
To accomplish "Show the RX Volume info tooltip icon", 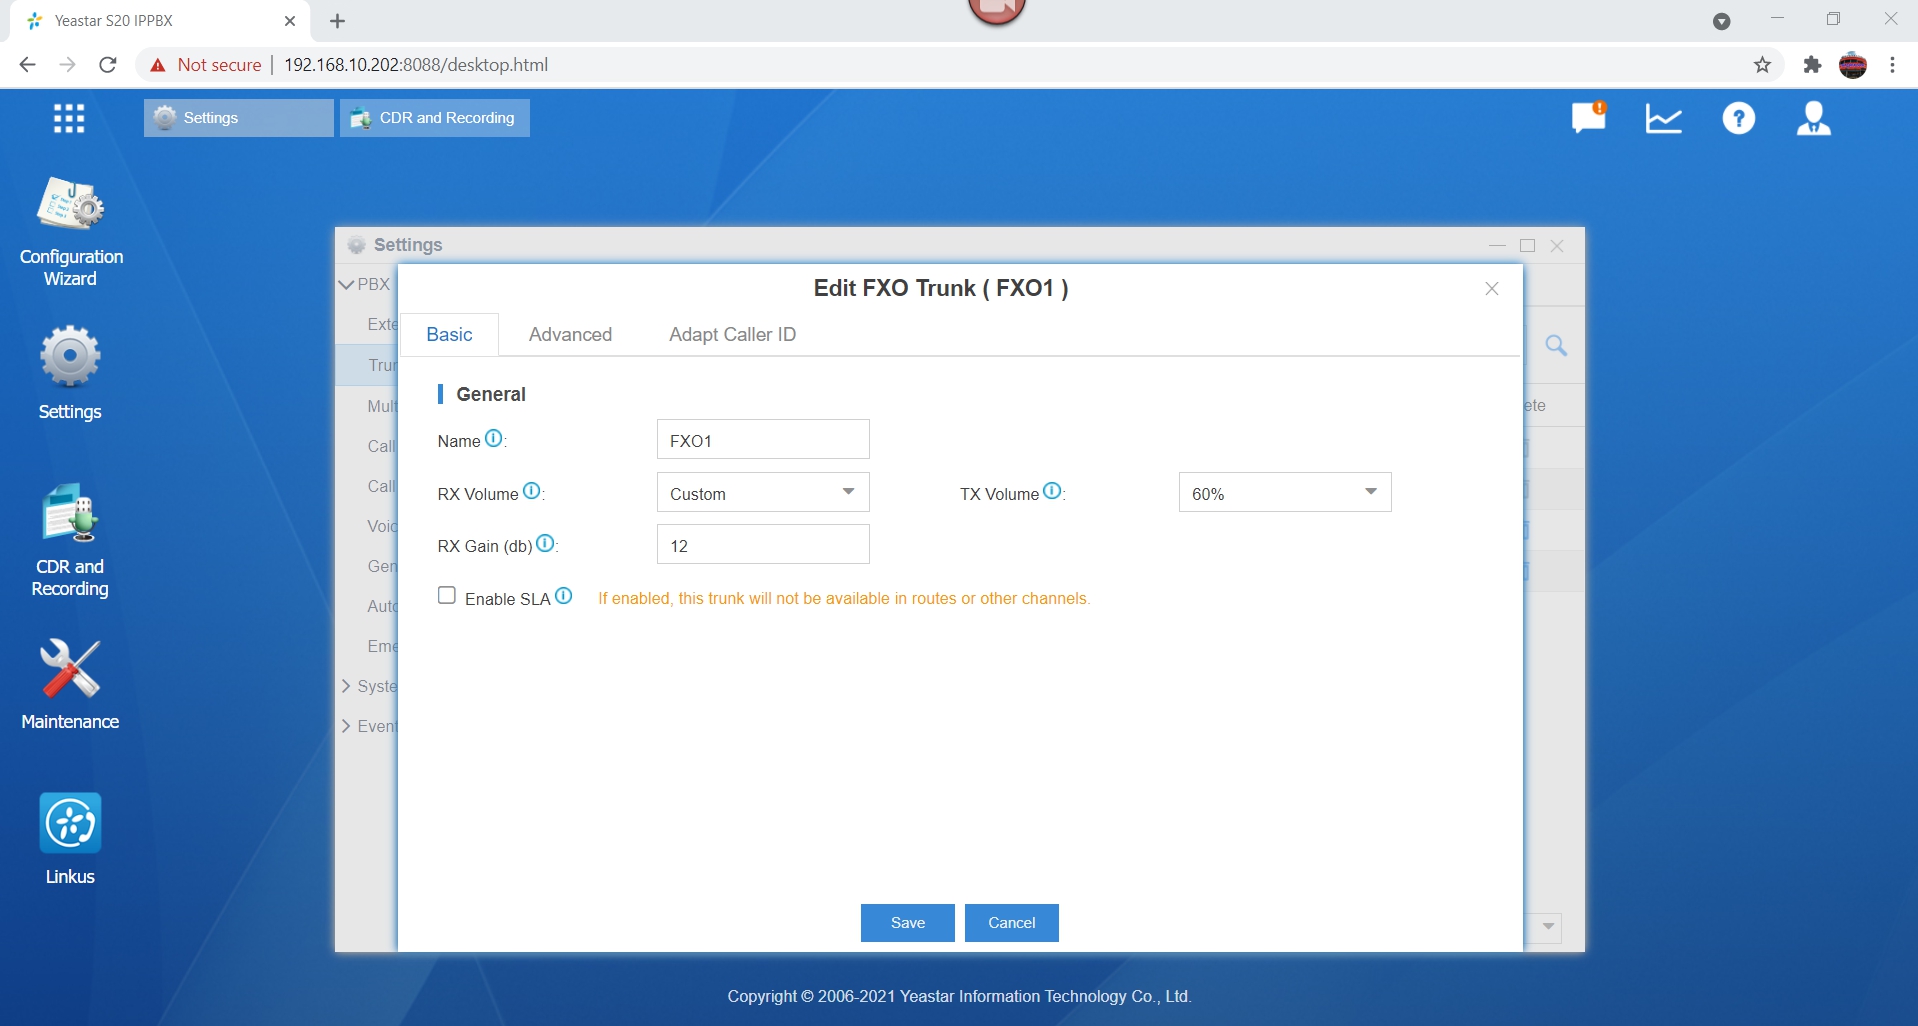I will coord(532,491).
